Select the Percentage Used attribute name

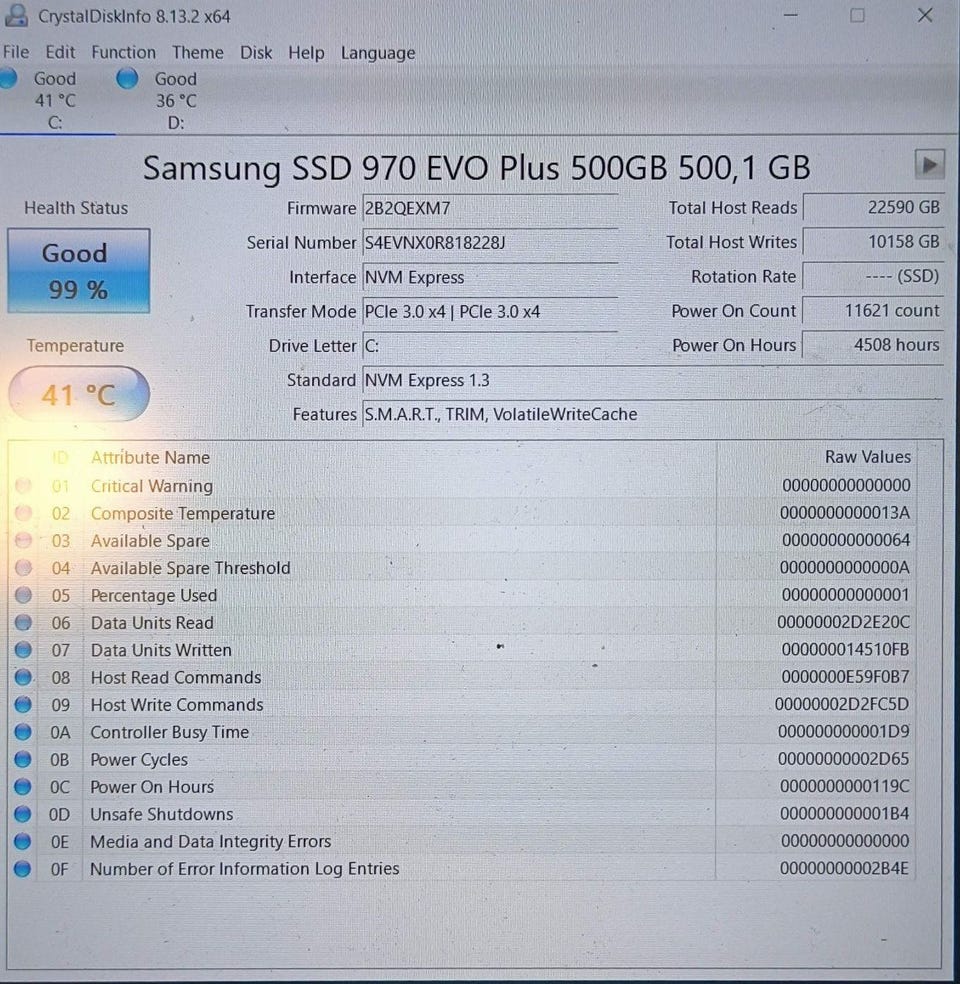[x=154, y=596]
